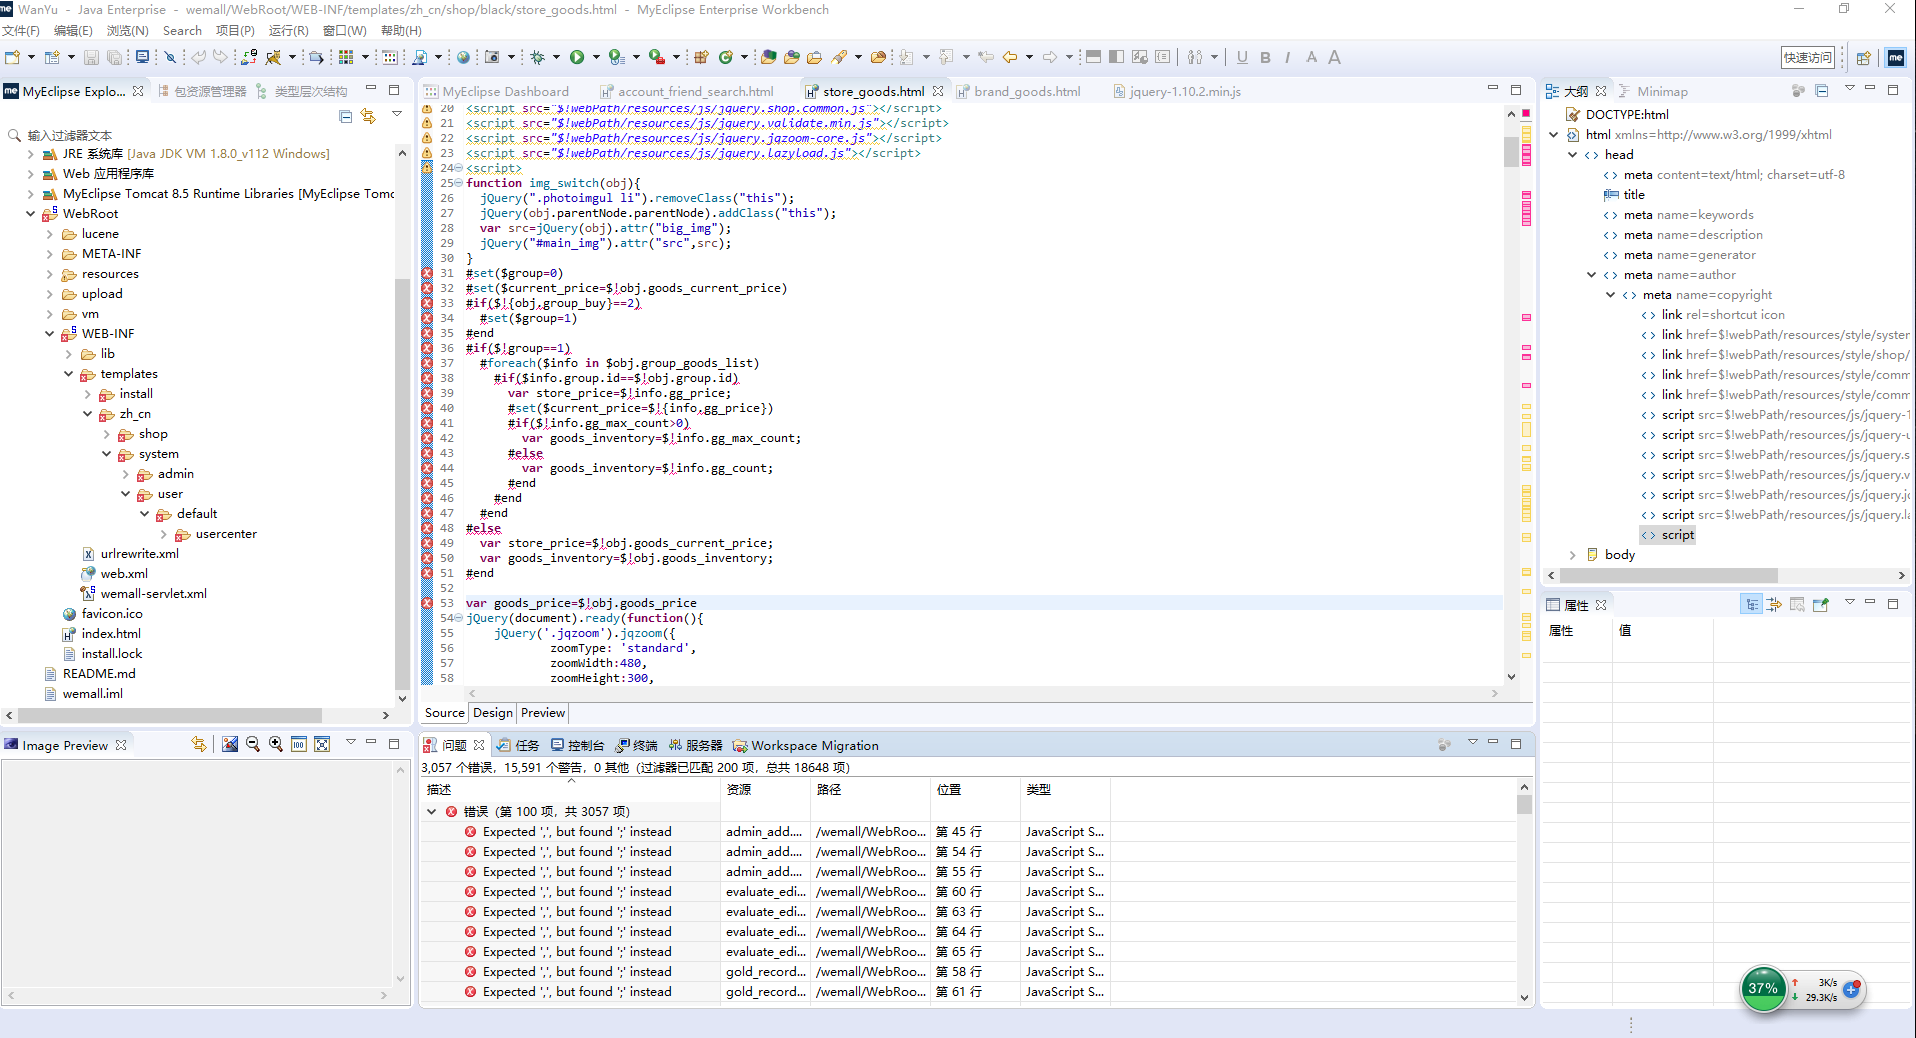Click the Debug bug icon in toolbar
Viewport: 1916px width, 1038px height.
[538, 57]
